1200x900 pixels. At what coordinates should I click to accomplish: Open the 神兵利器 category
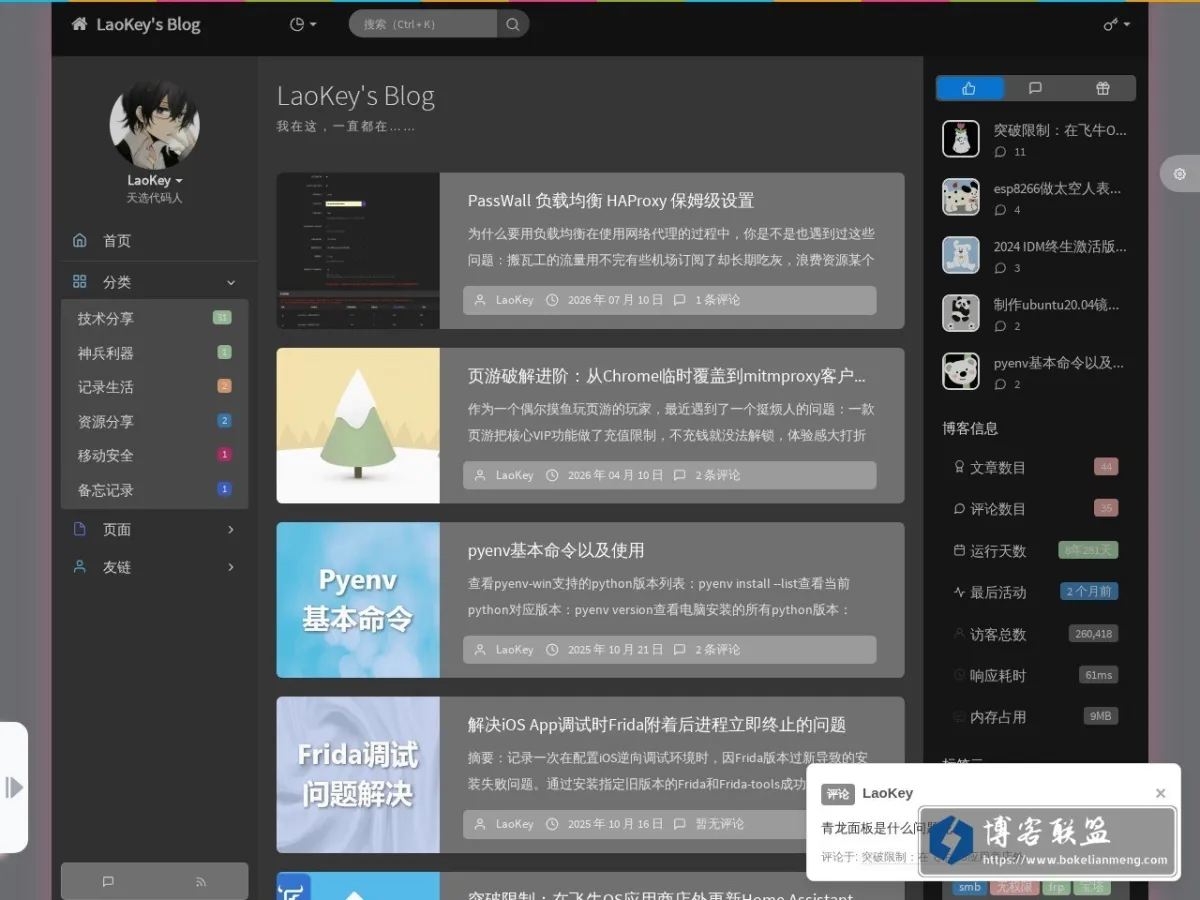(154, 353)
